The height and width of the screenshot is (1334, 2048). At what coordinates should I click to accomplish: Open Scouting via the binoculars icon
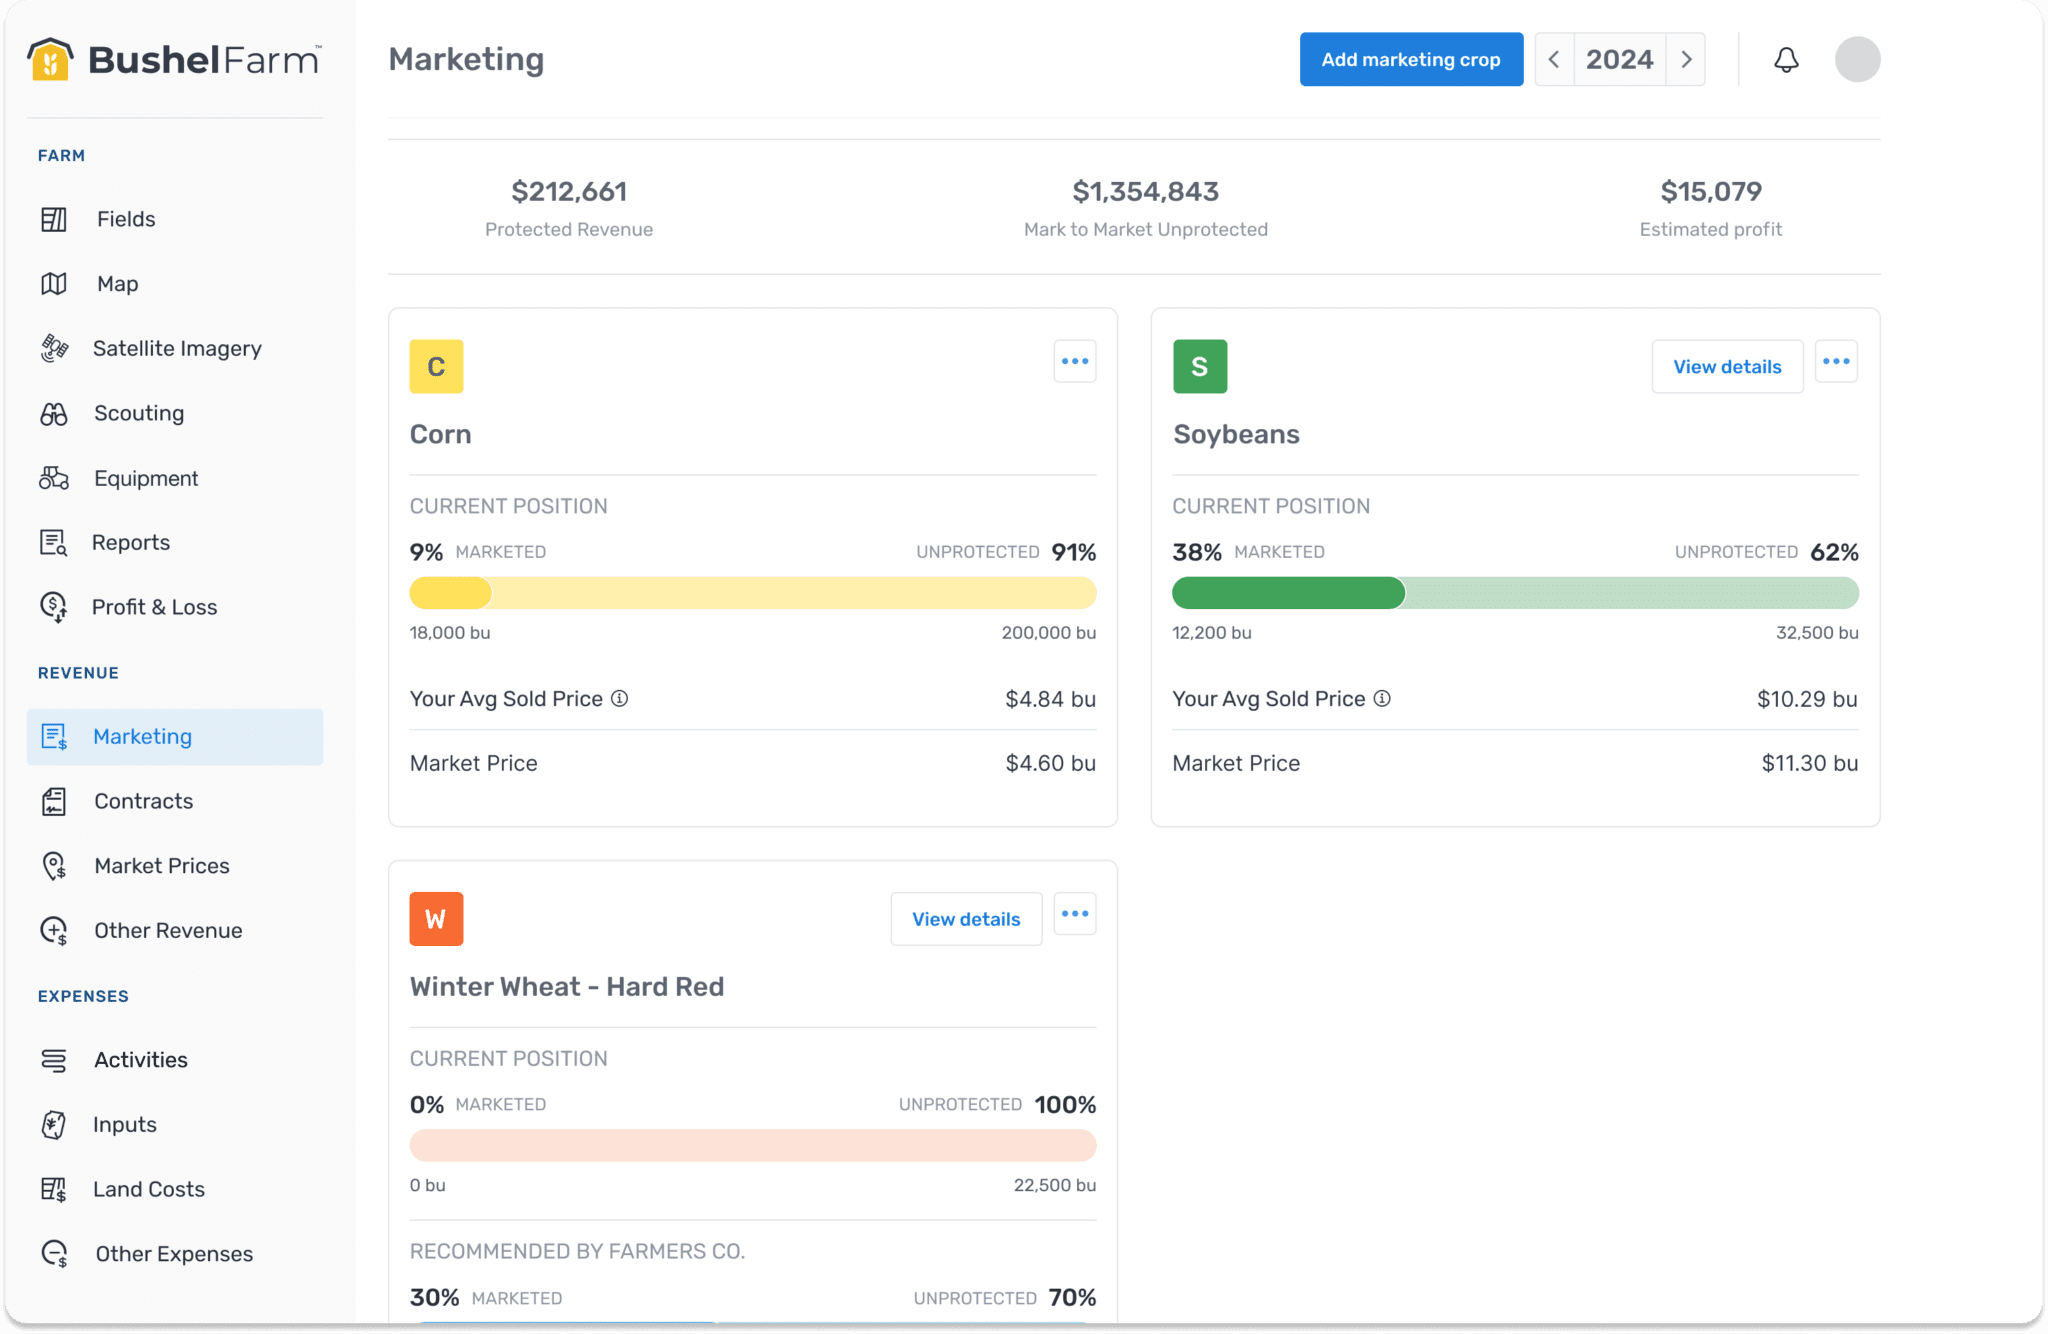tap(54, 413)
